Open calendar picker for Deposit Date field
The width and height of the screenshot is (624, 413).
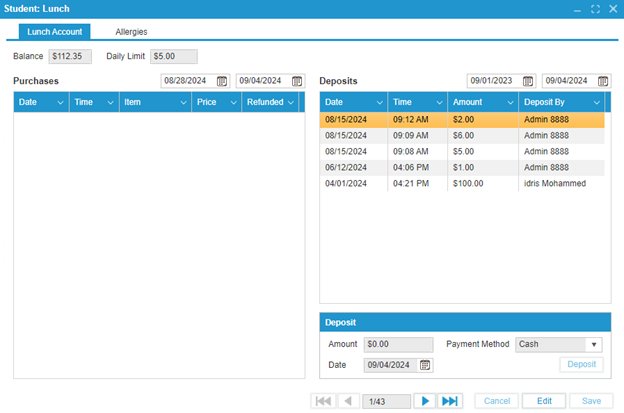[426, 365]
